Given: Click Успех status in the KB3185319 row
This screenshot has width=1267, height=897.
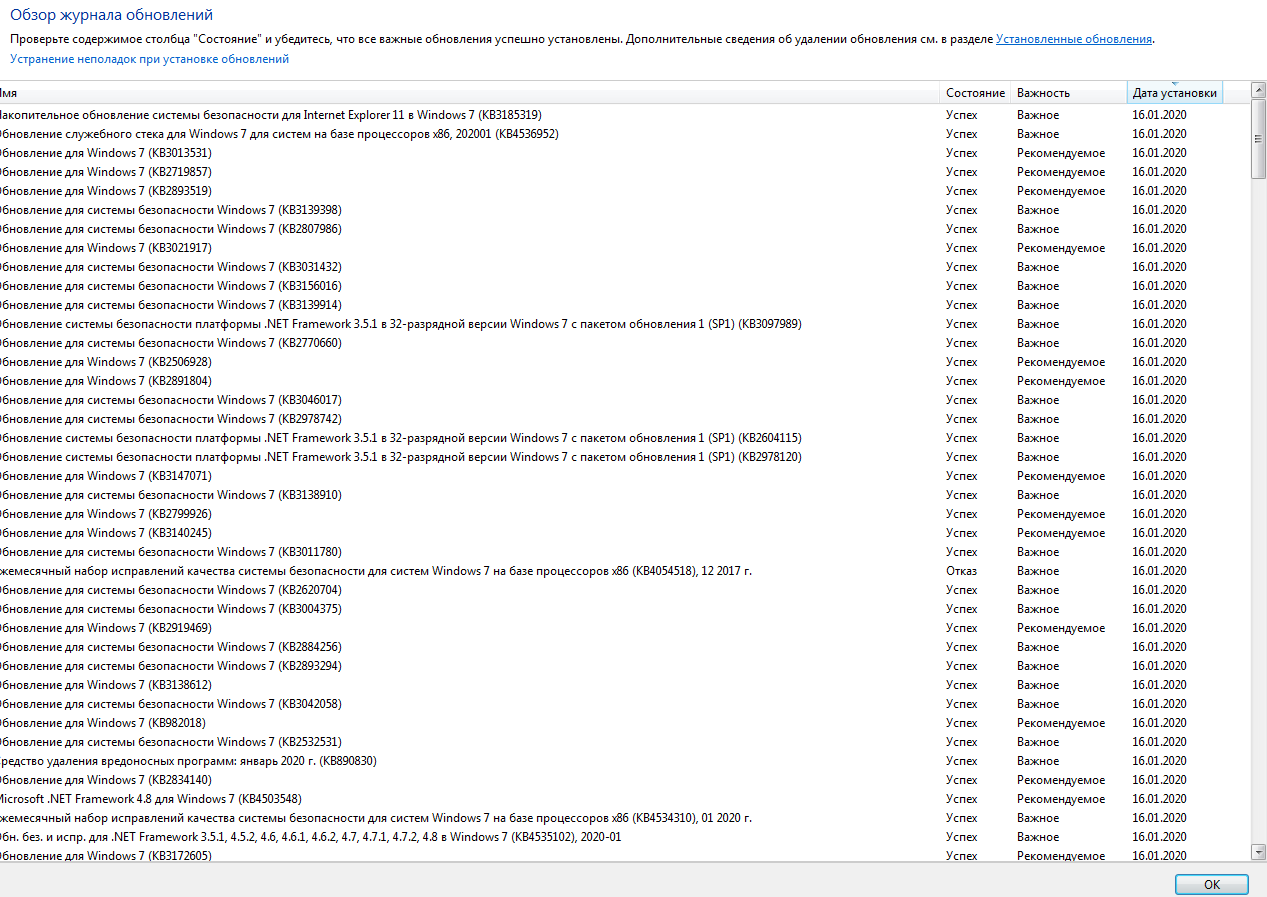Looking at the screenshot, I should (x=962, y=115).
